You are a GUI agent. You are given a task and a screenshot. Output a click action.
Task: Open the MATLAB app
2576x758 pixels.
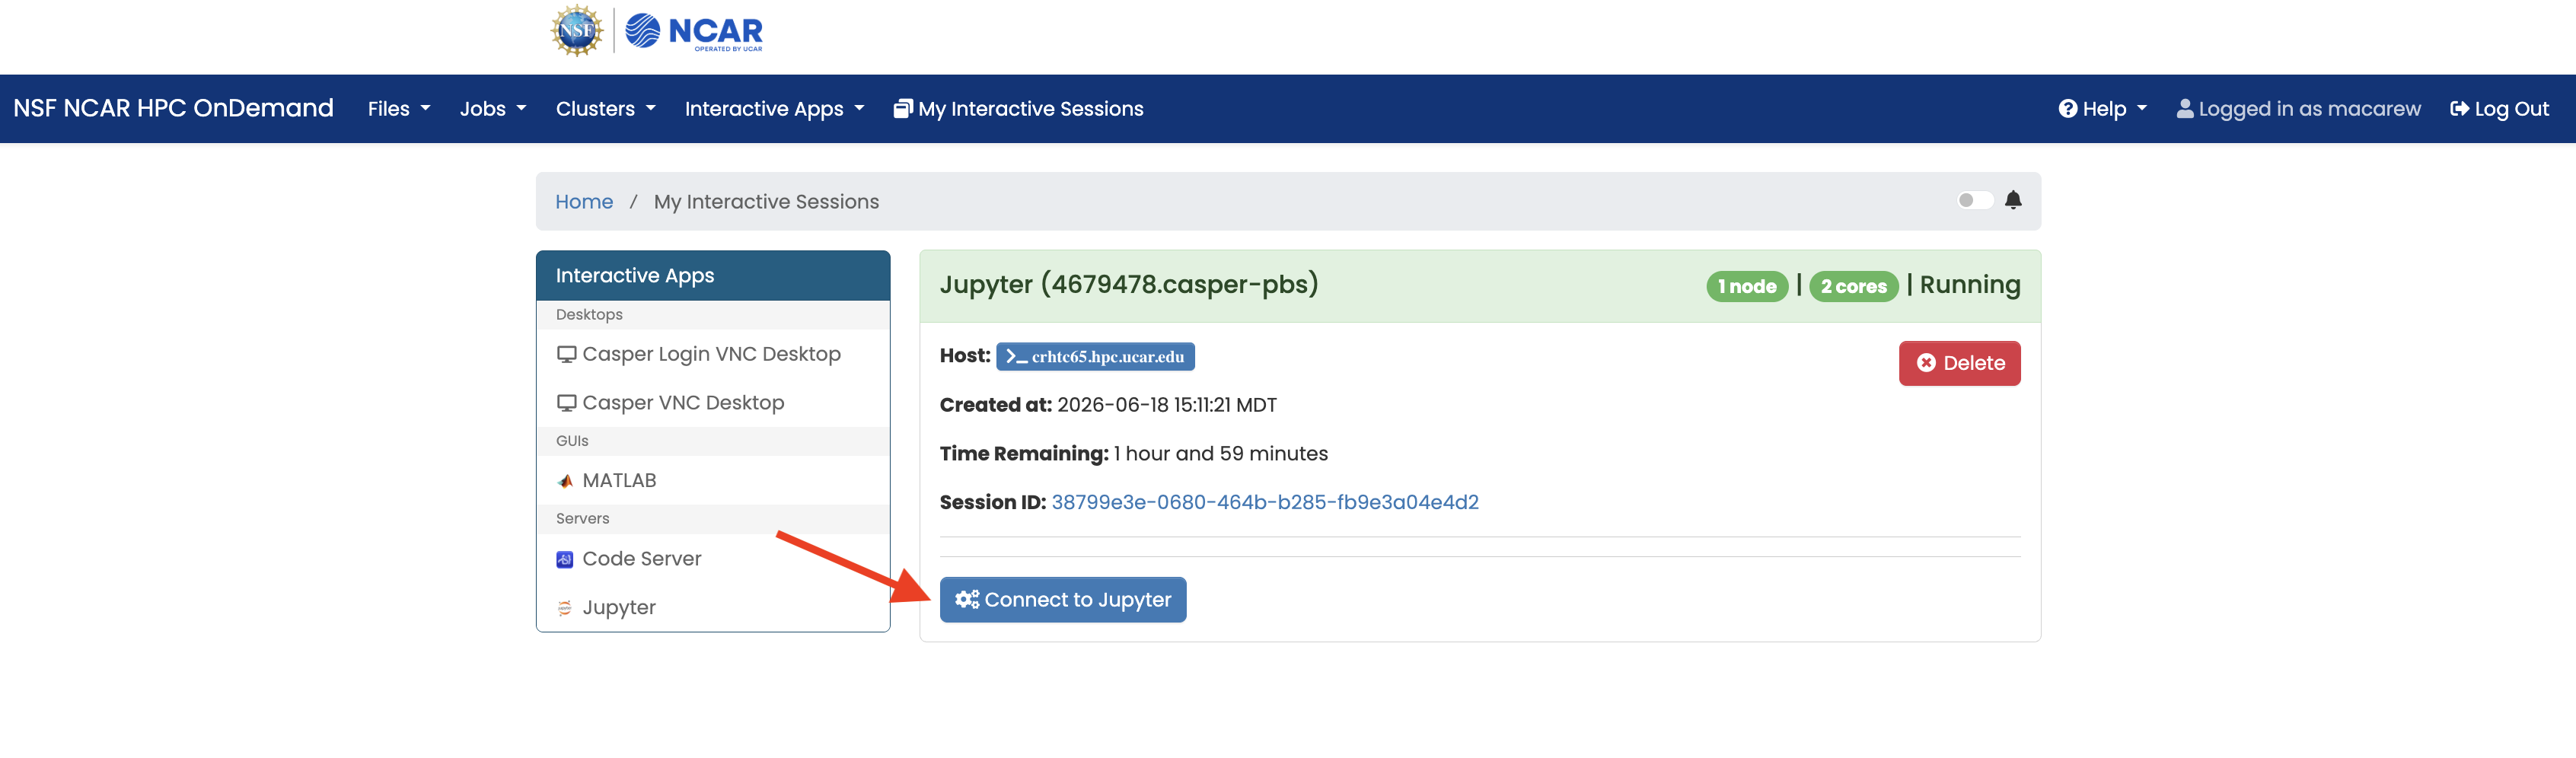[x=713, y=481]
